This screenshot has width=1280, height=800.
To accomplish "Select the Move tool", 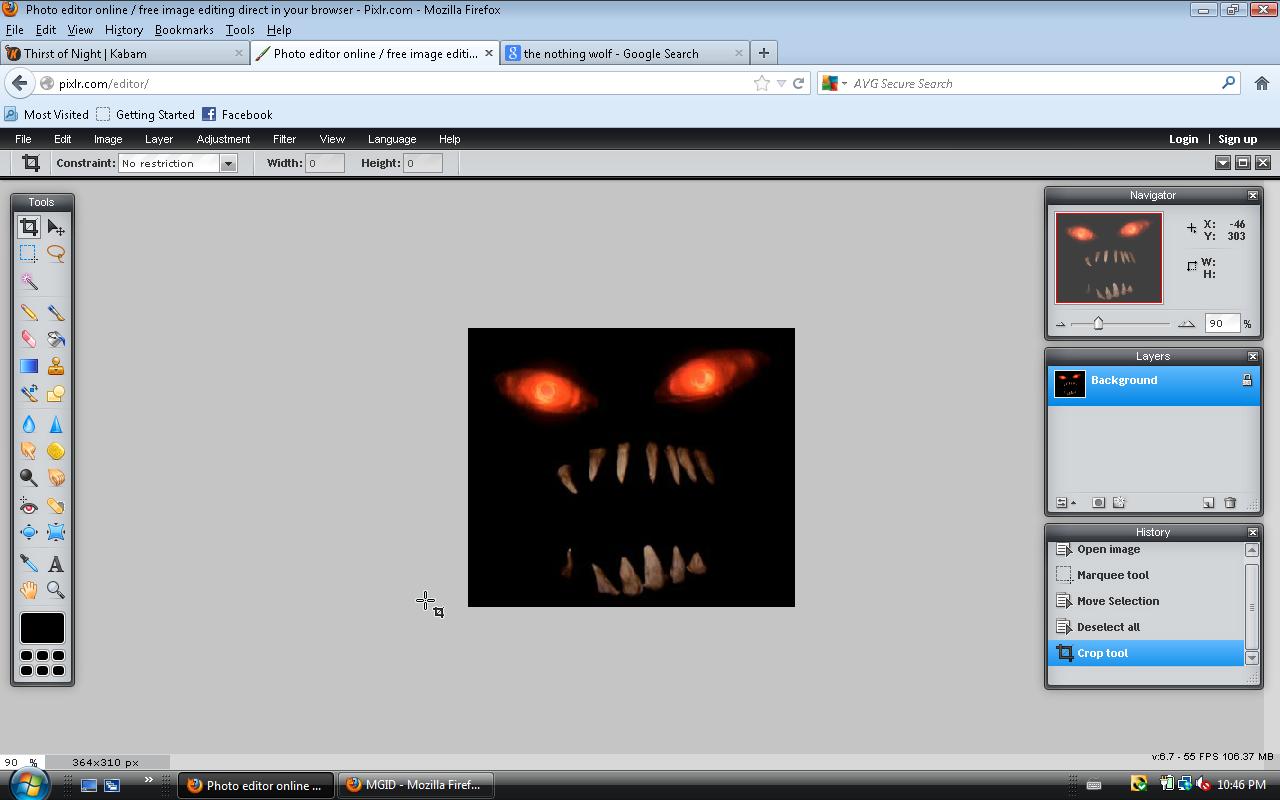I will 56,227.
